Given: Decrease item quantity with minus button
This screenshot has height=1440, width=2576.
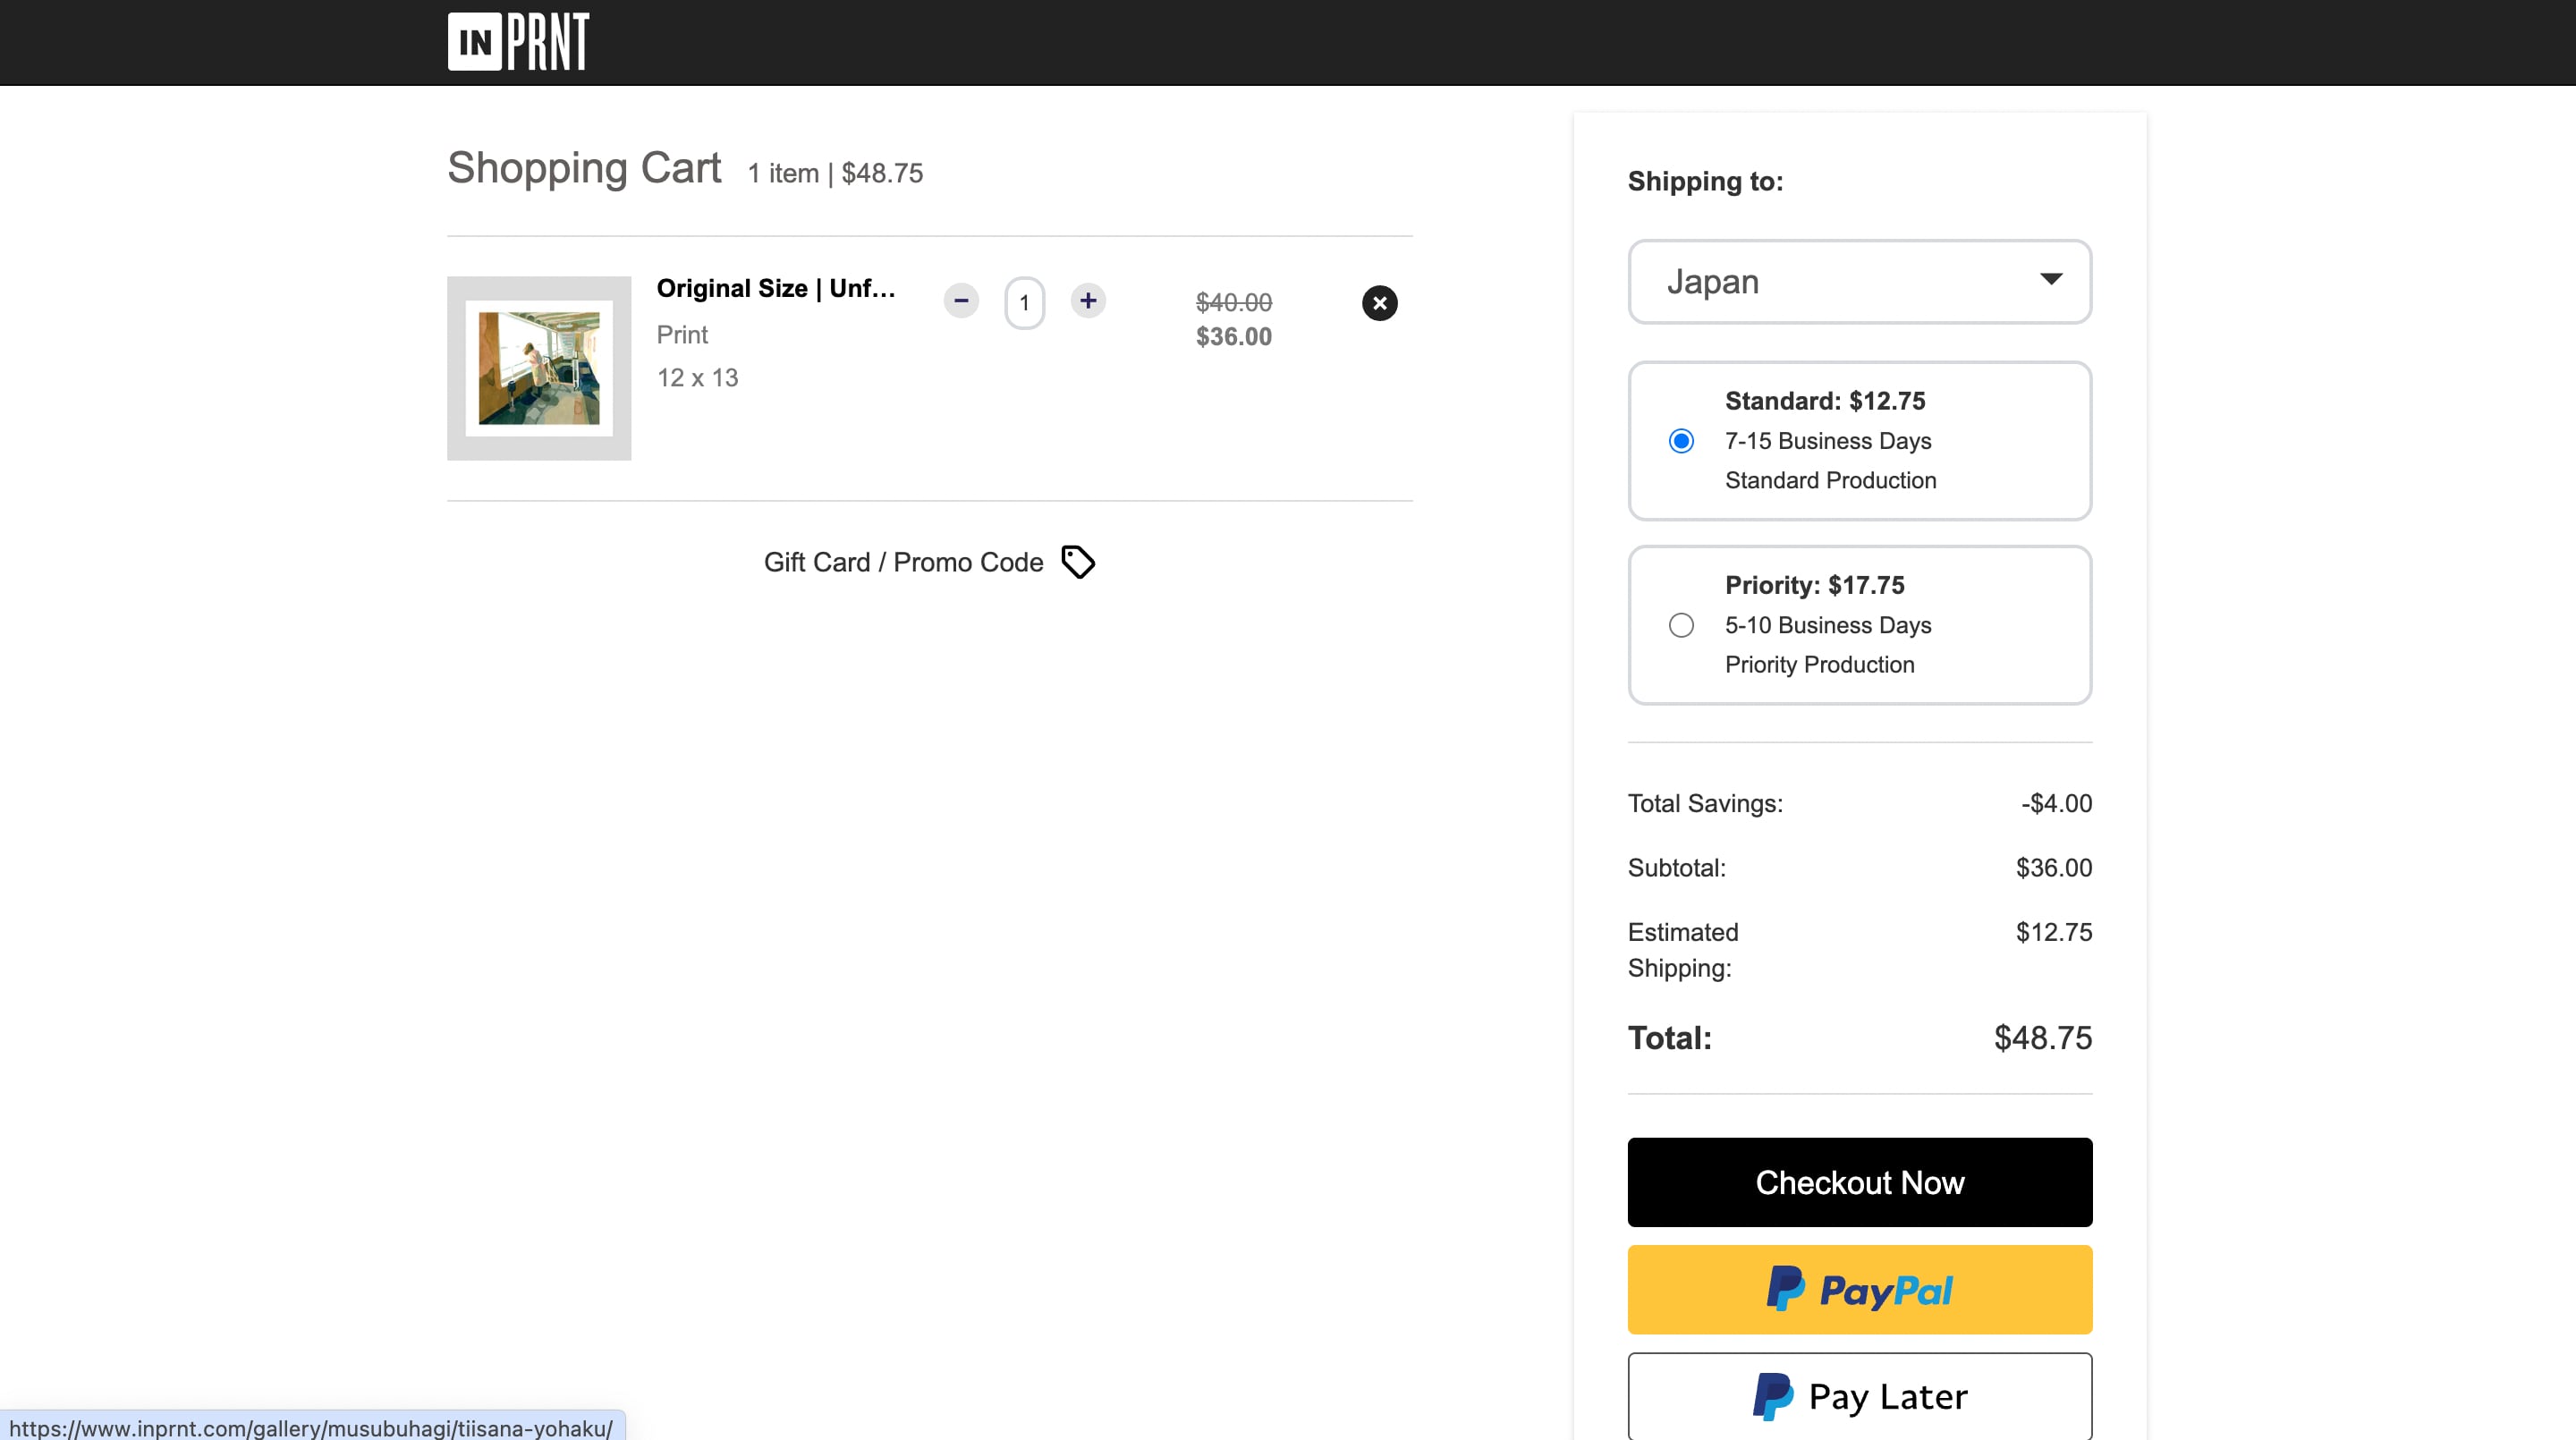Looking at the screenshot, I should coord(961,300).
